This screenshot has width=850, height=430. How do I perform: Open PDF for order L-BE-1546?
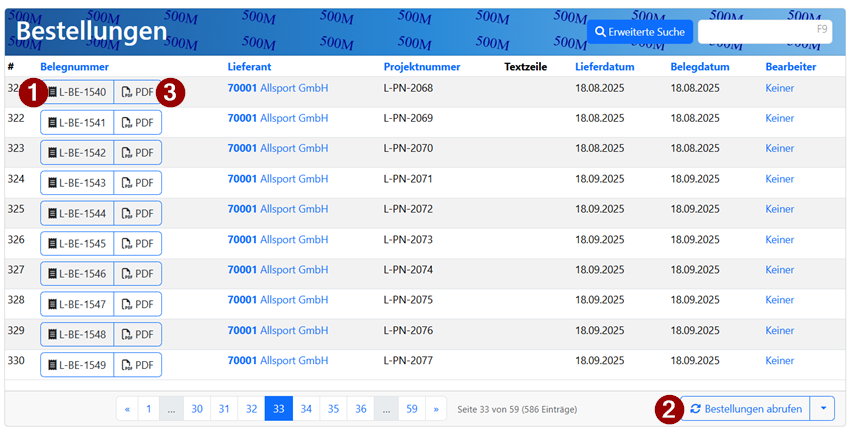(138, 273)
